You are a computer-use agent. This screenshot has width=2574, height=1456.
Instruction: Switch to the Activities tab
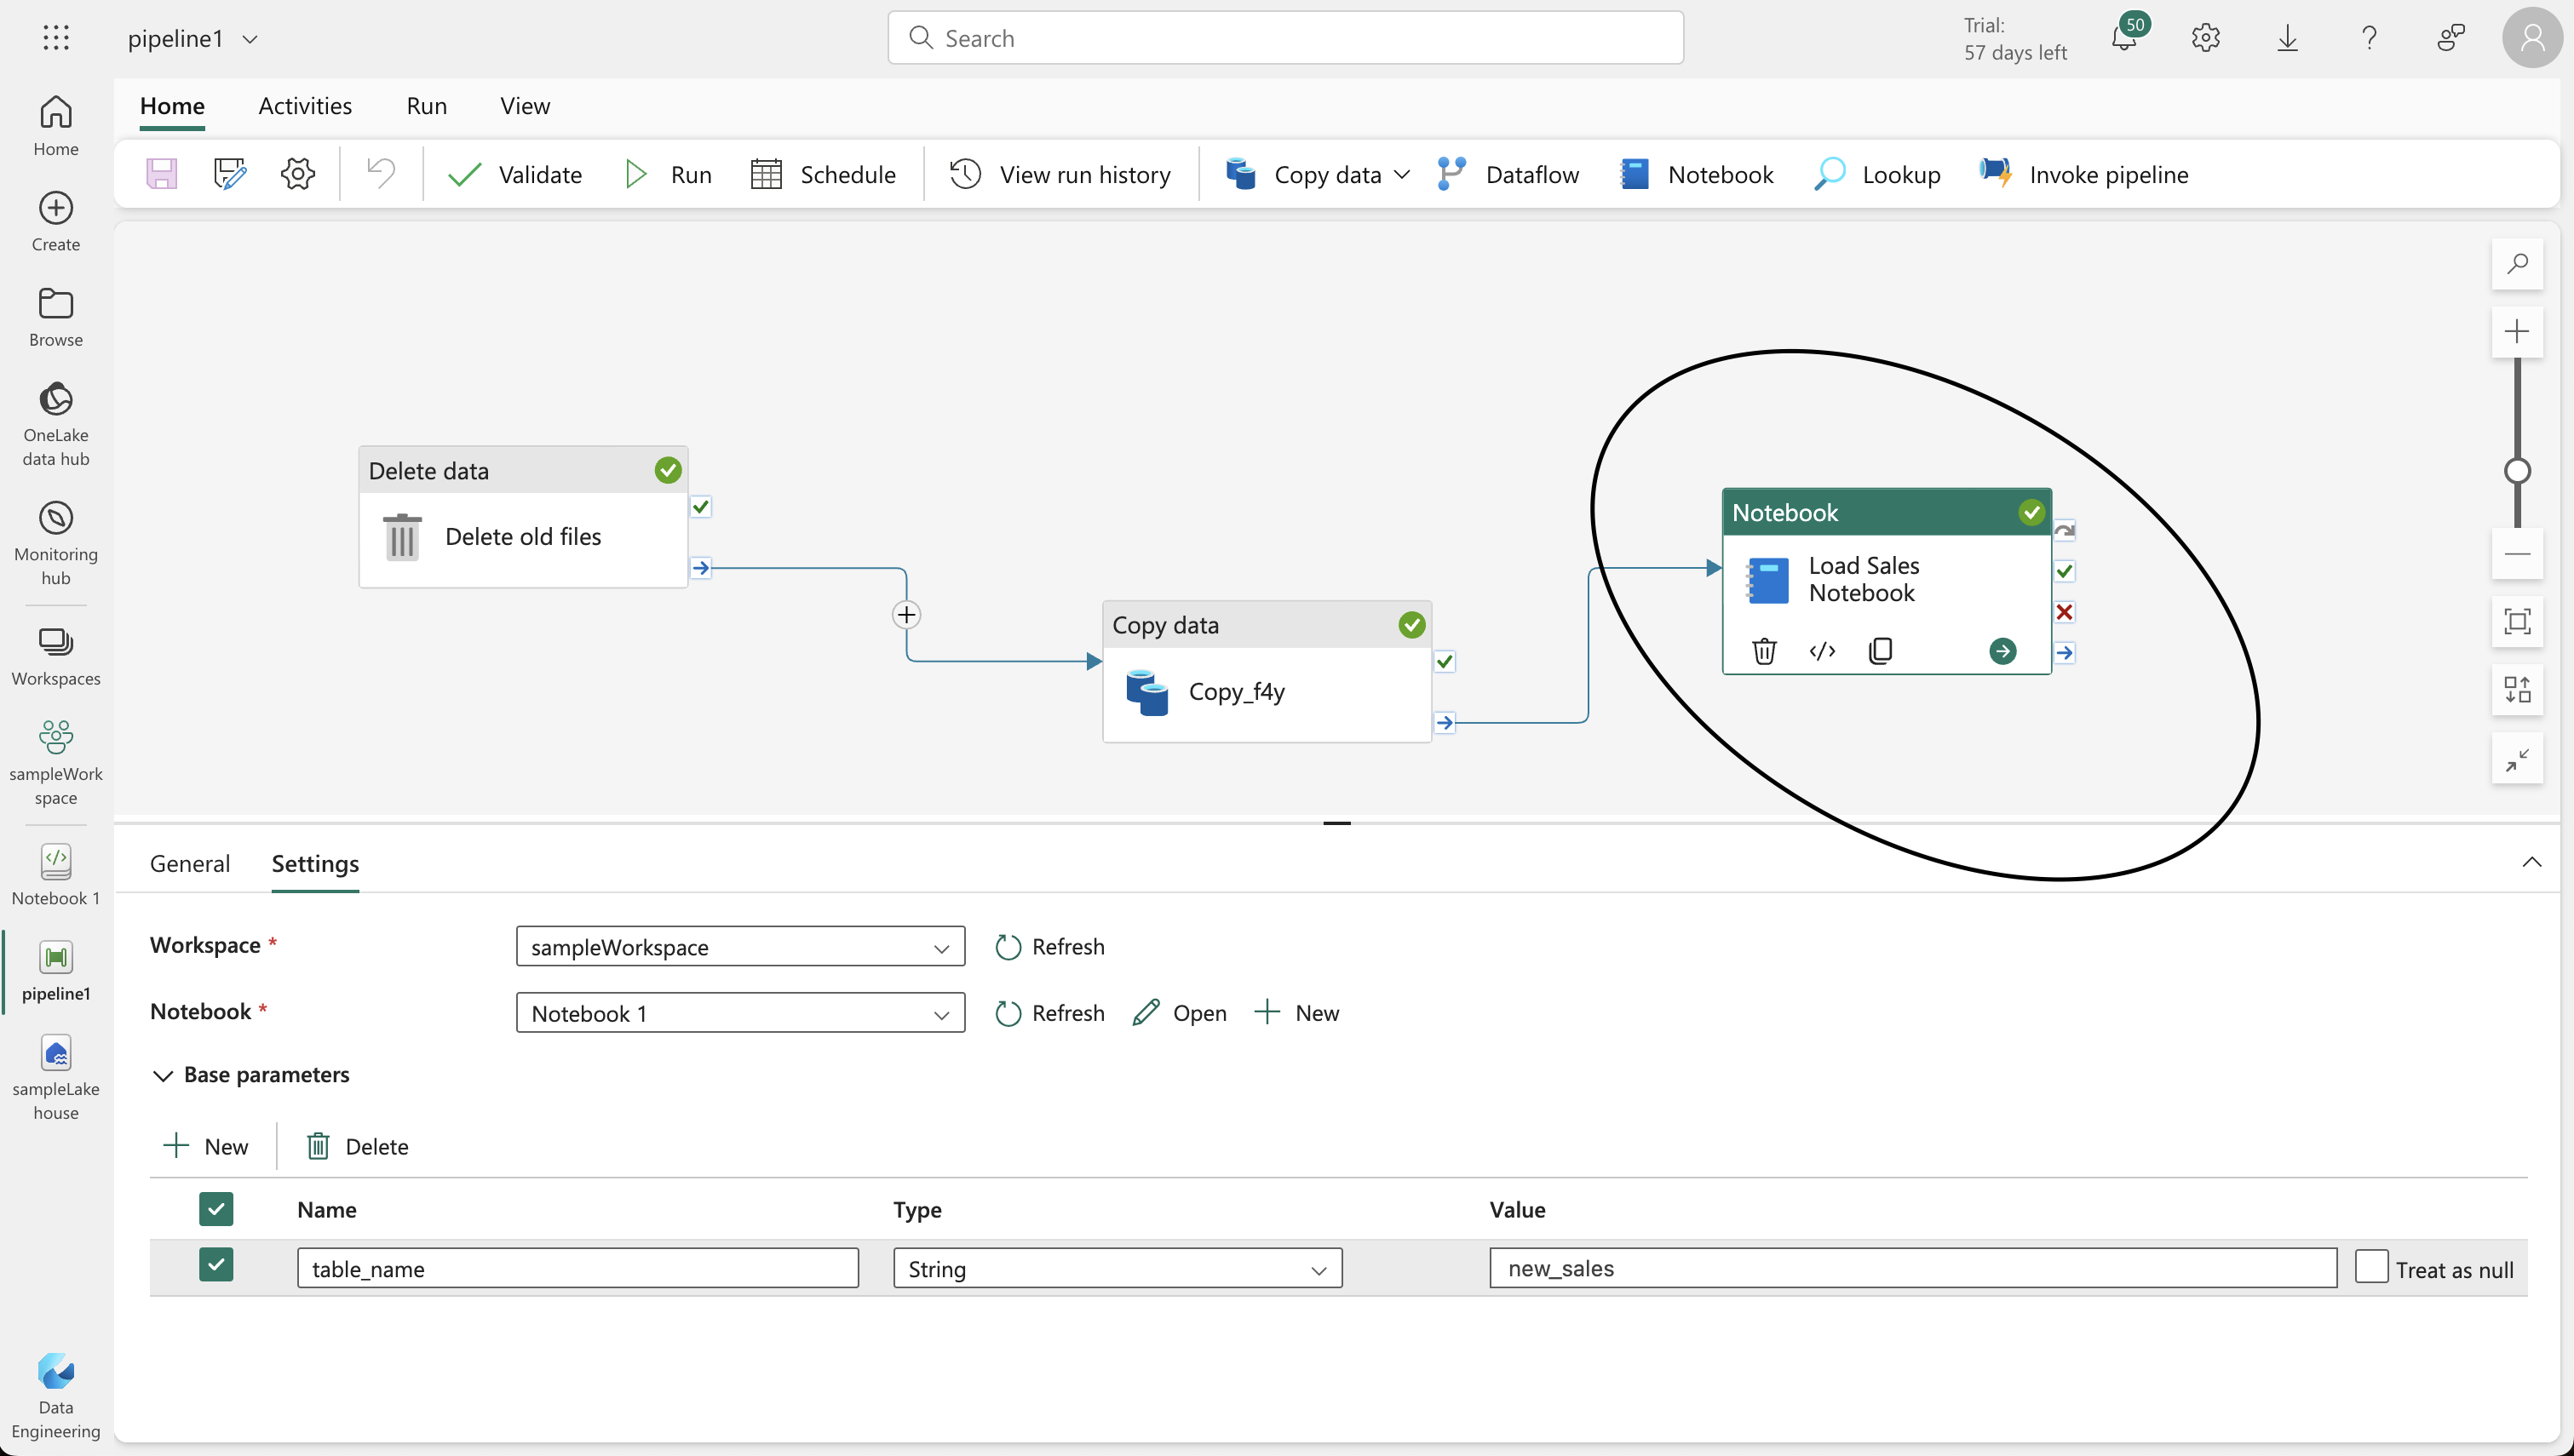(305, 106)
